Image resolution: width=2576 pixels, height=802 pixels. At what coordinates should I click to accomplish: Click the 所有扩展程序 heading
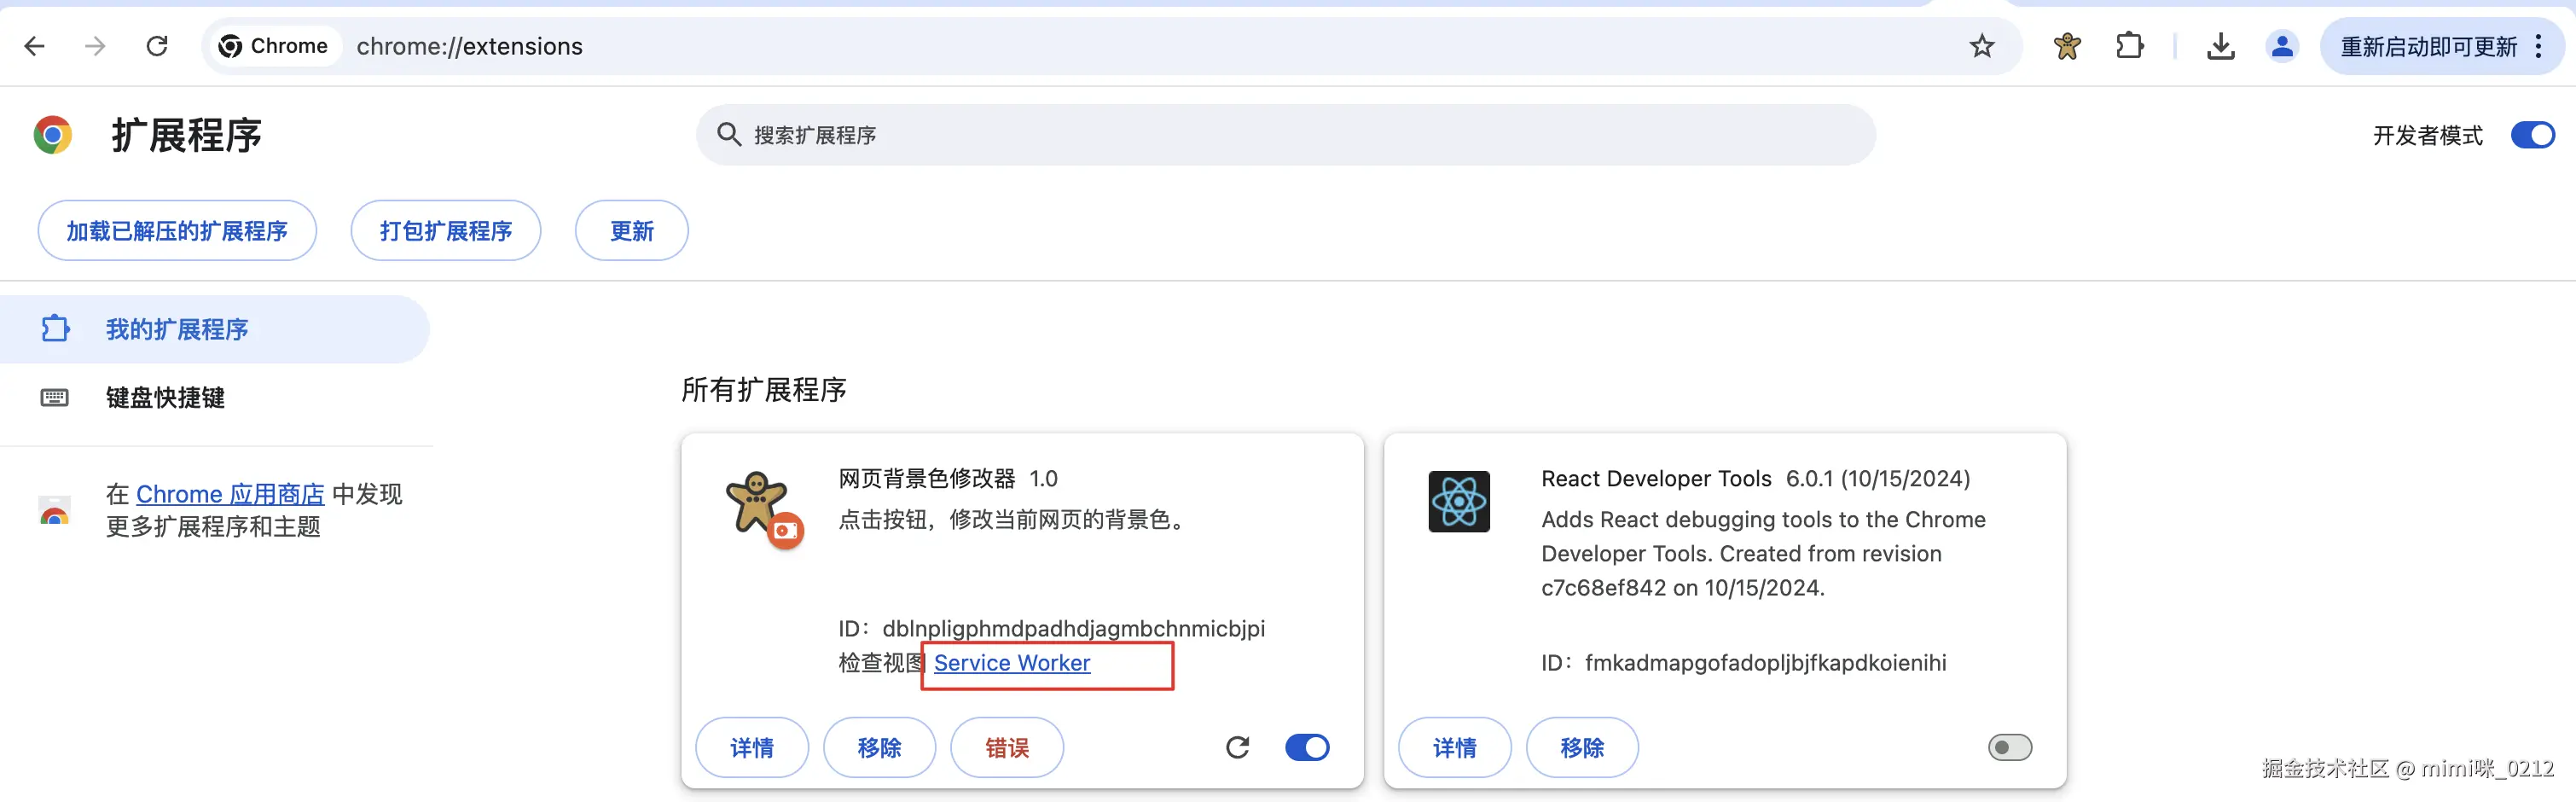[x=764, y=389]
